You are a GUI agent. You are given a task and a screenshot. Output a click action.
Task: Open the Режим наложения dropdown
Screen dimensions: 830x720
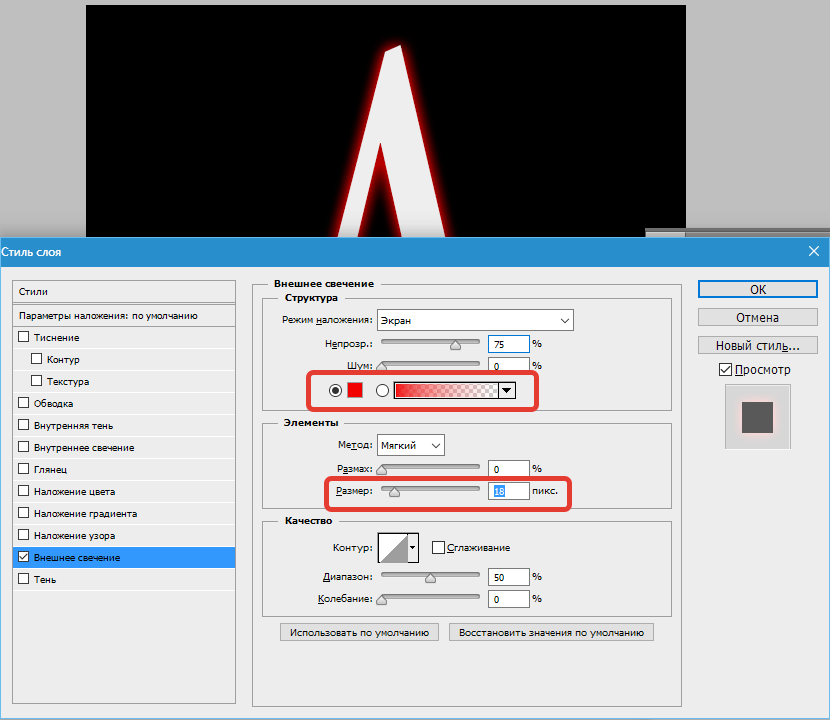[x=475, y=321]
